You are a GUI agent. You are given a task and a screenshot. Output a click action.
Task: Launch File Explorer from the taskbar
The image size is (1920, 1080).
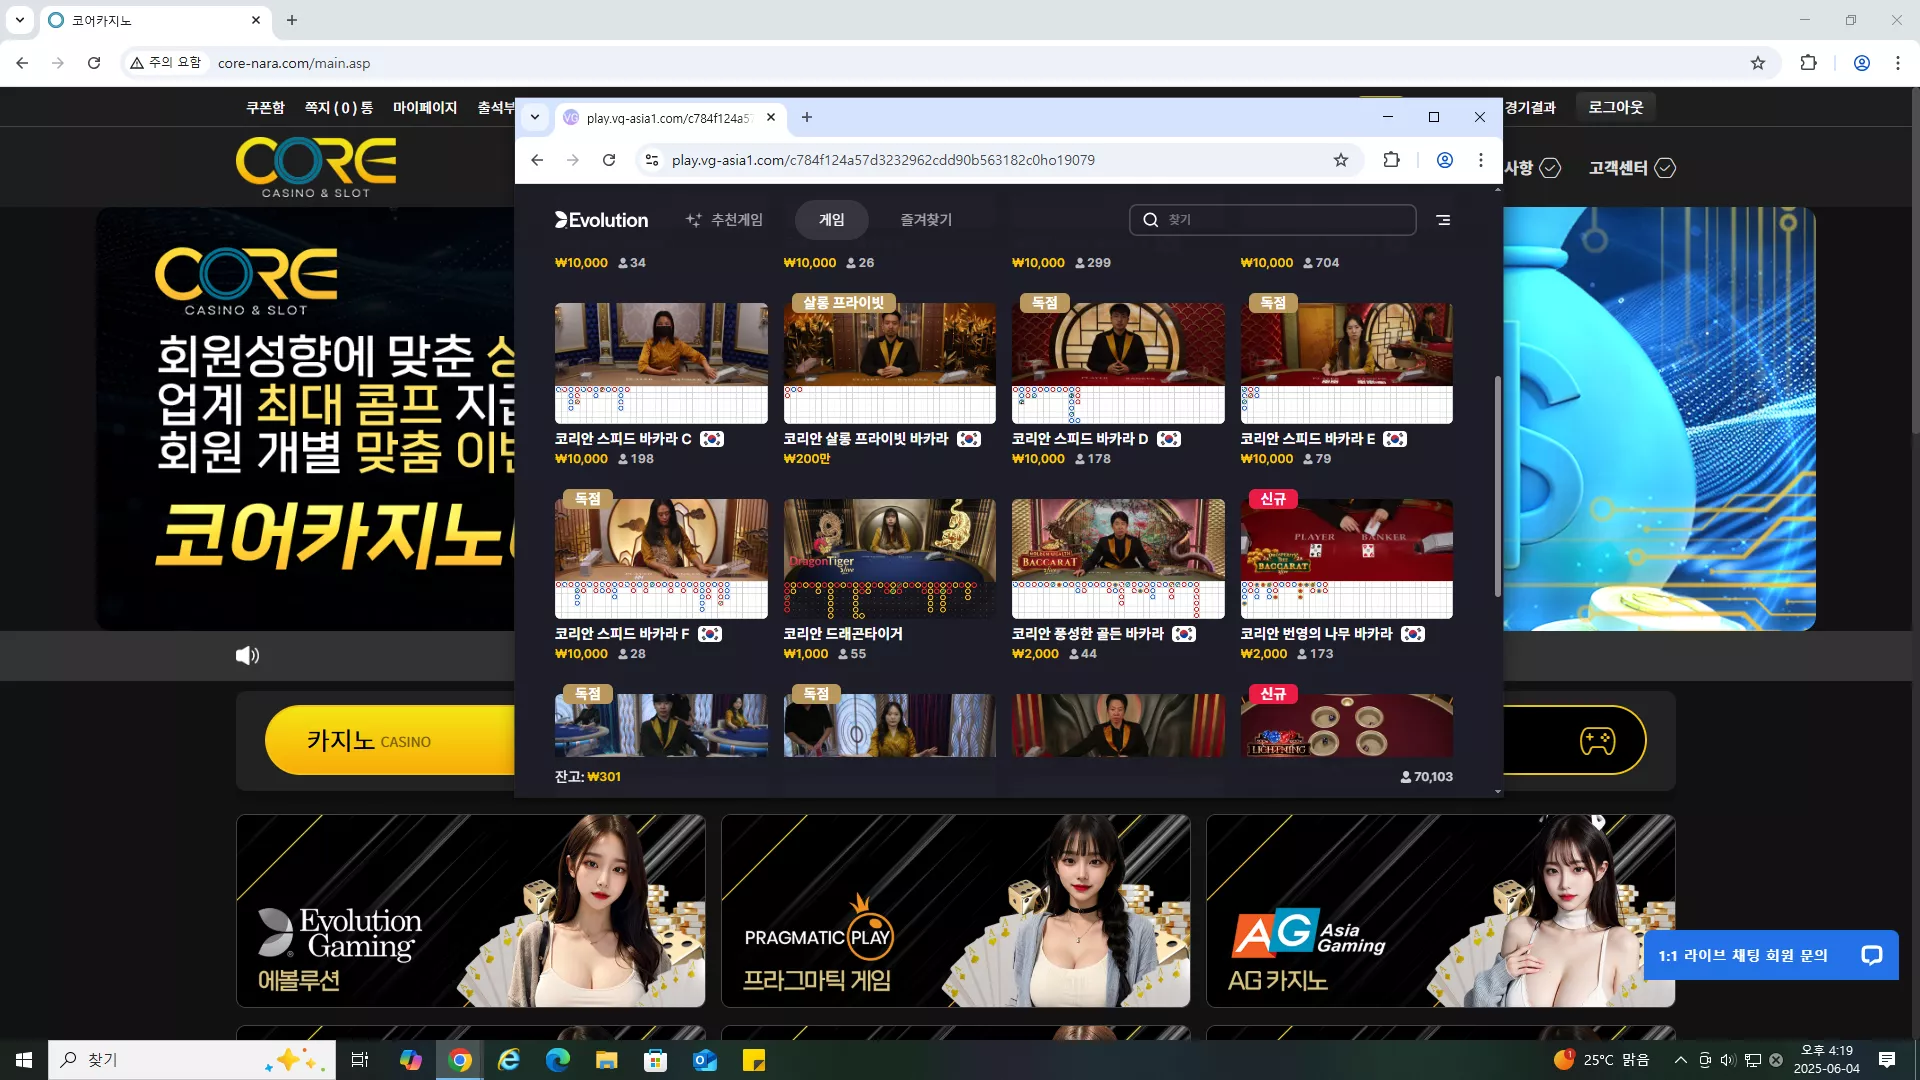click(607, 1060)
